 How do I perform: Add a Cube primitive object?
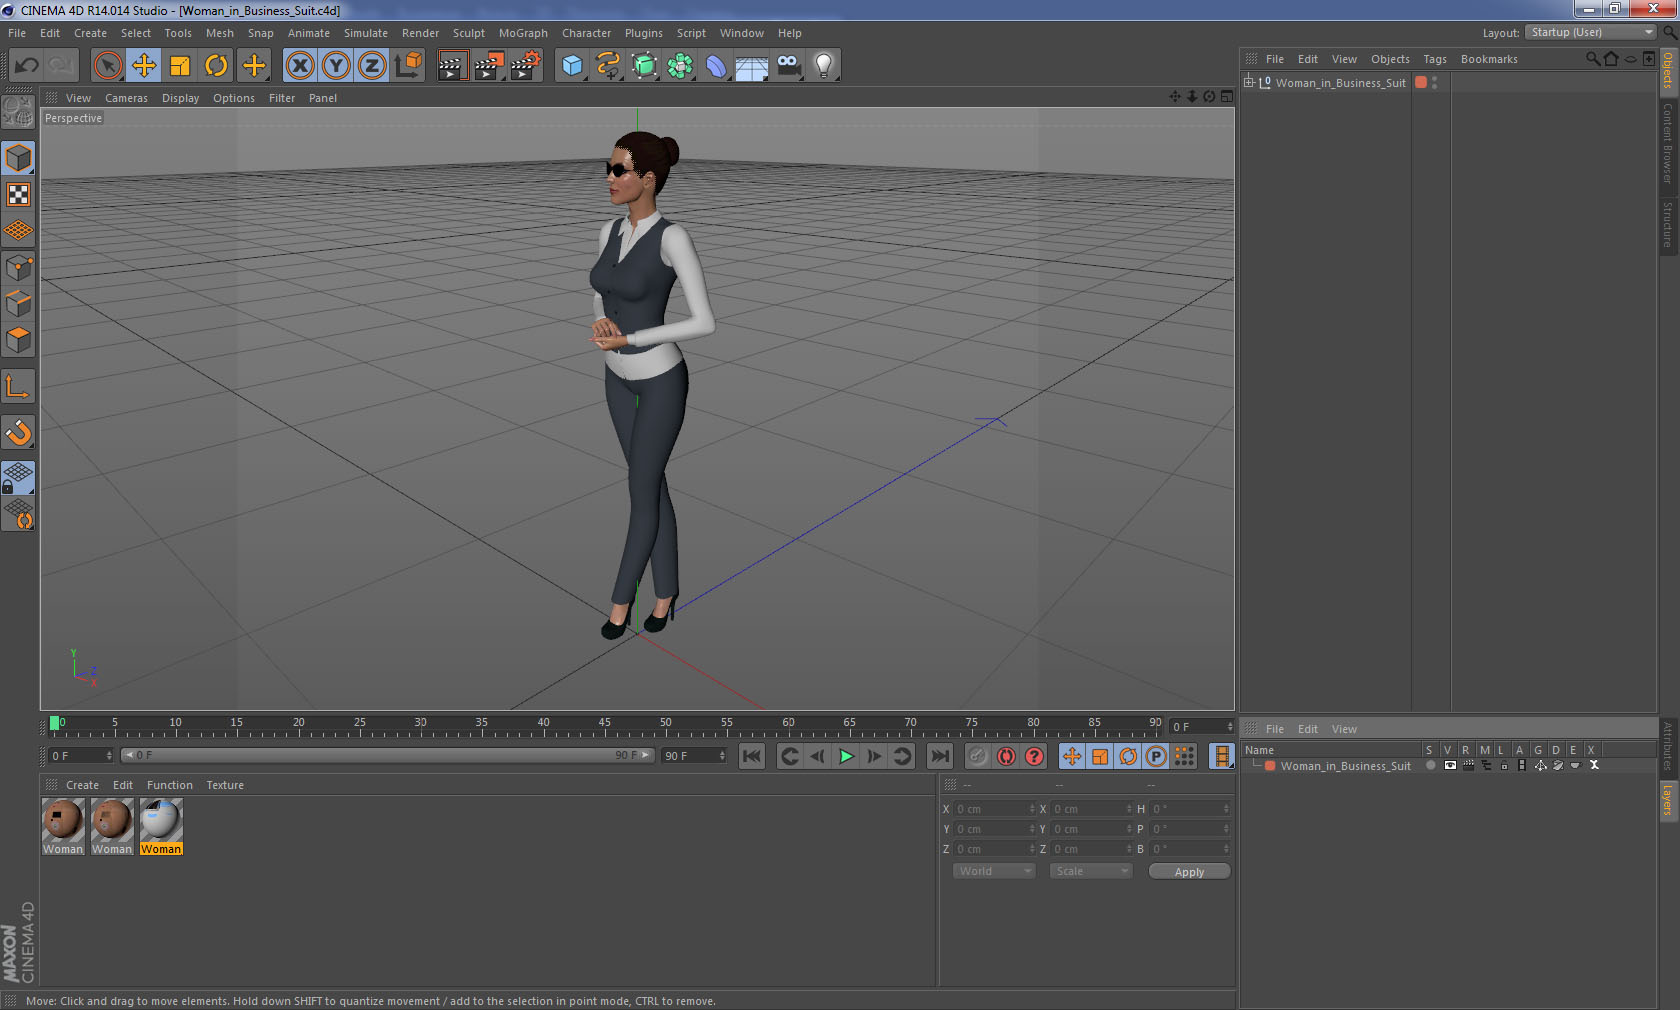(572, 66)
